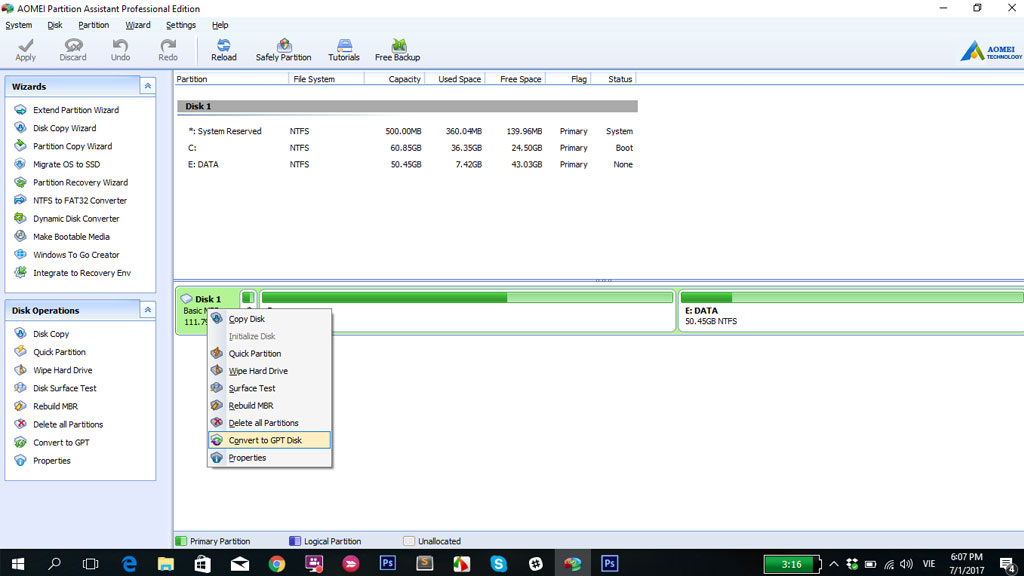Select Wipe Hard Drive in context menu
Image resolution: width=1024 pixels, height=576 pixels.
269,371
